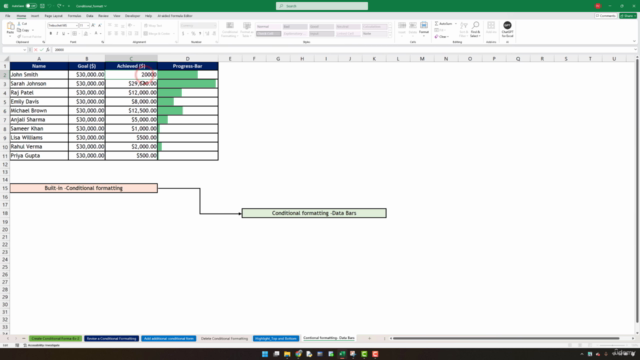This screenshot has height=360, width=640.
Task: Switch to the Data tab
Action: click(x=89, y=16)
